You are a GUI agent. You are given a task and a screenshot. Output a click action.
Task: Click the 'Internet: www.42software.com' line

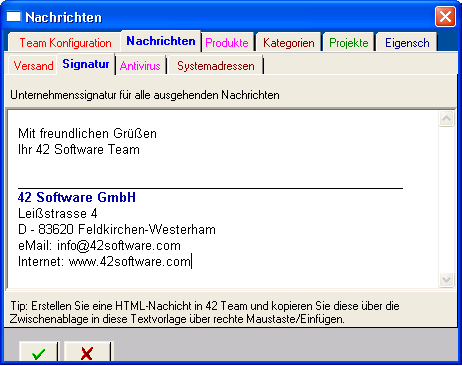pos(104,261)
